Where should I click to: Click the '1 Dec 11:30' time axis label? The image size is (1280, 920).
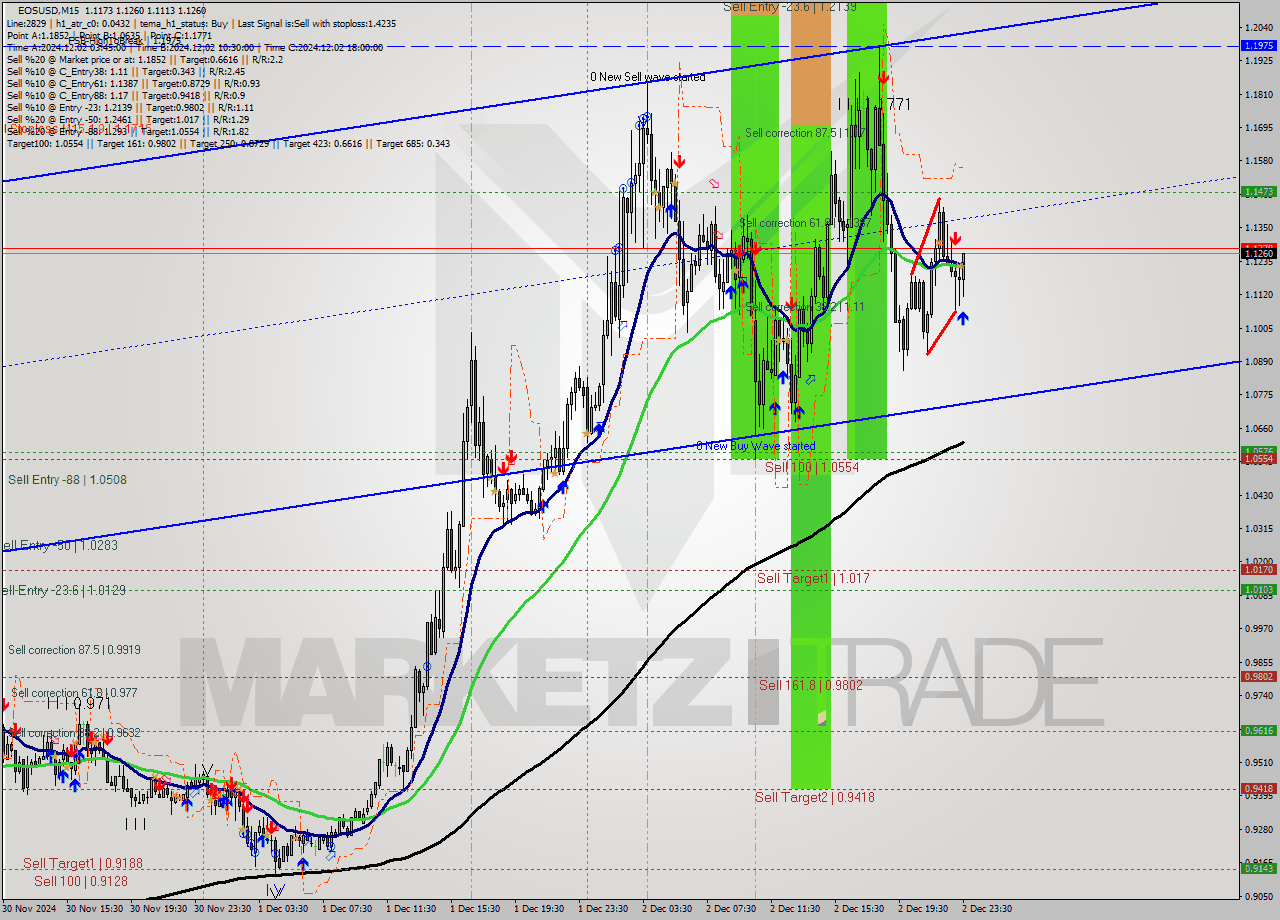pos(413,909)
